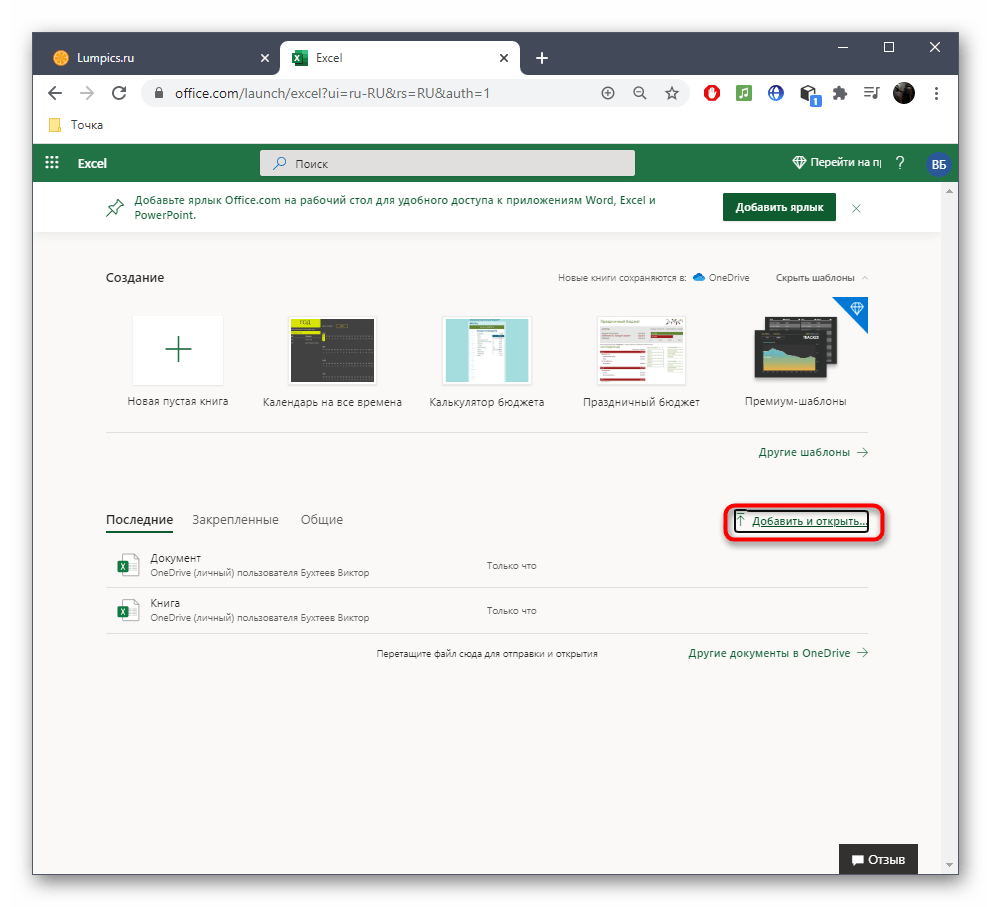Click the page scrollbar up arrow
The image size is (991, 907).
(949, 191)
